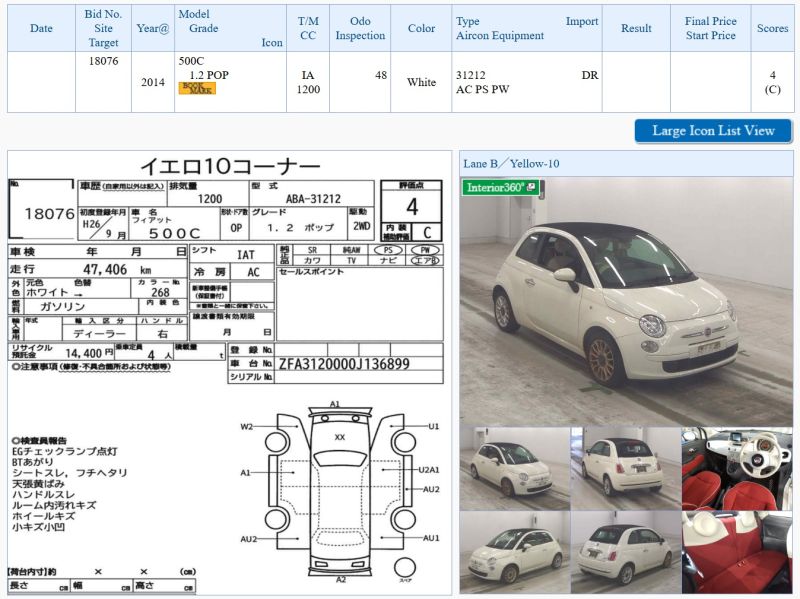The image size is (800, 599).
Task: Click the T/M CC column header
Action: (x=308, y=29)
